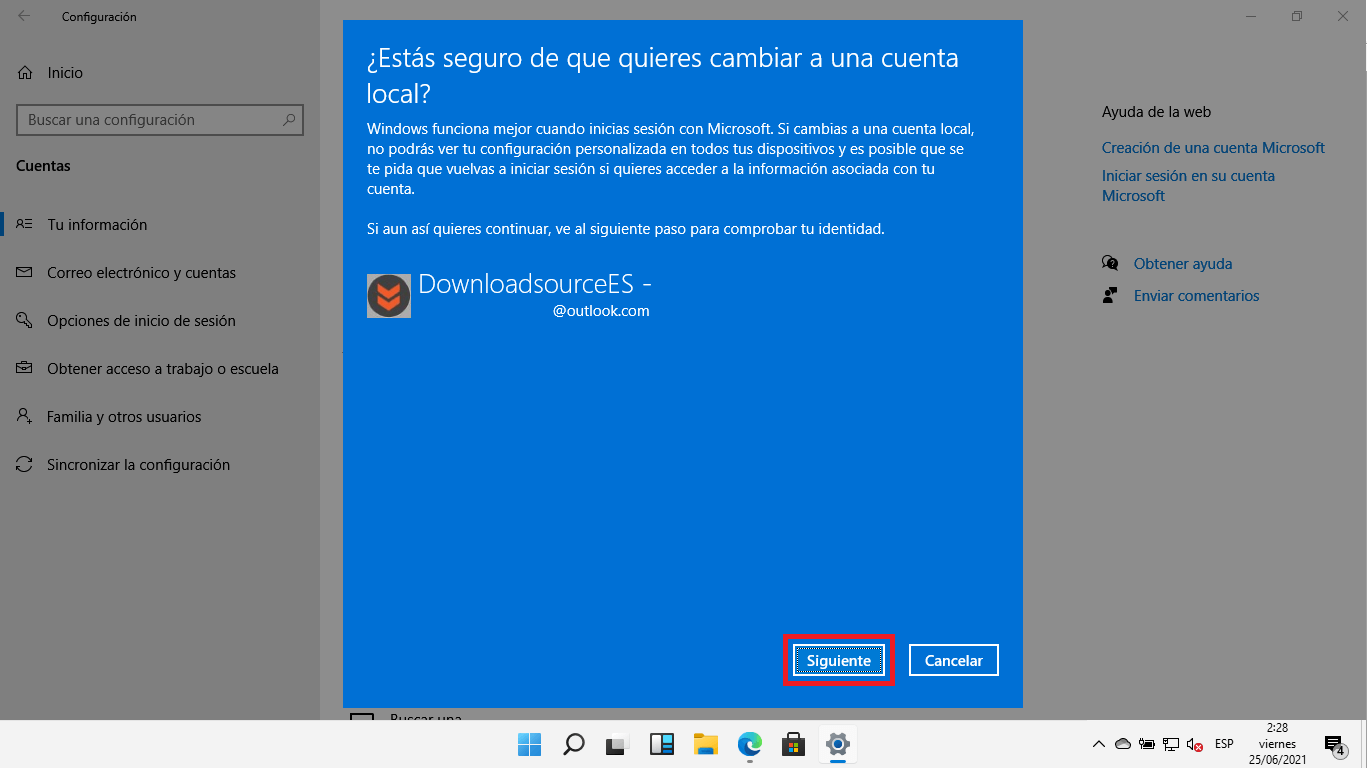Open Correo electrónico y cuentas
The height and width of the screenshot is (768, 1367).
(x=161, y=273)
